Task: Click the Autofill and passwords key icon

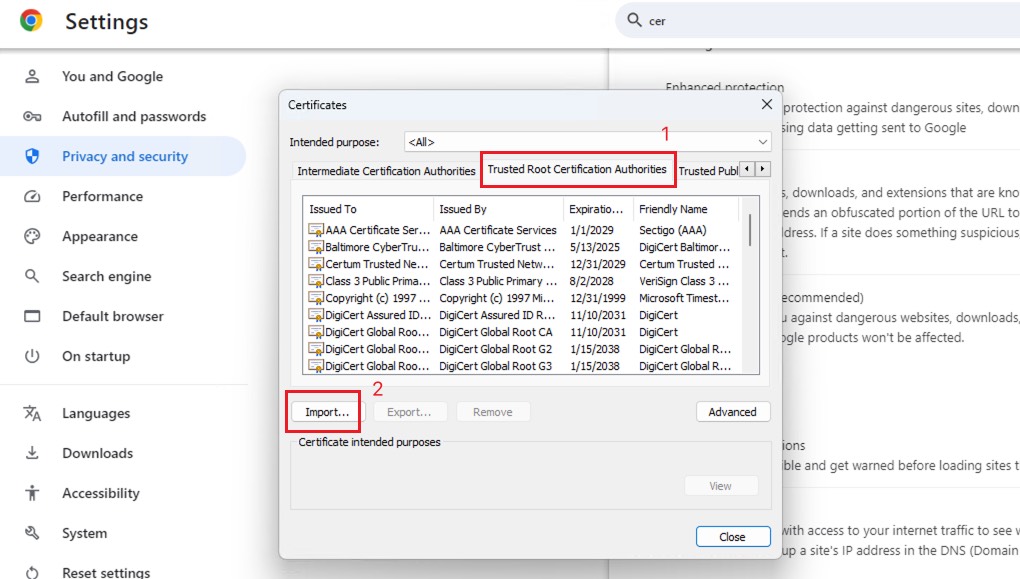Action: point(32,117)
